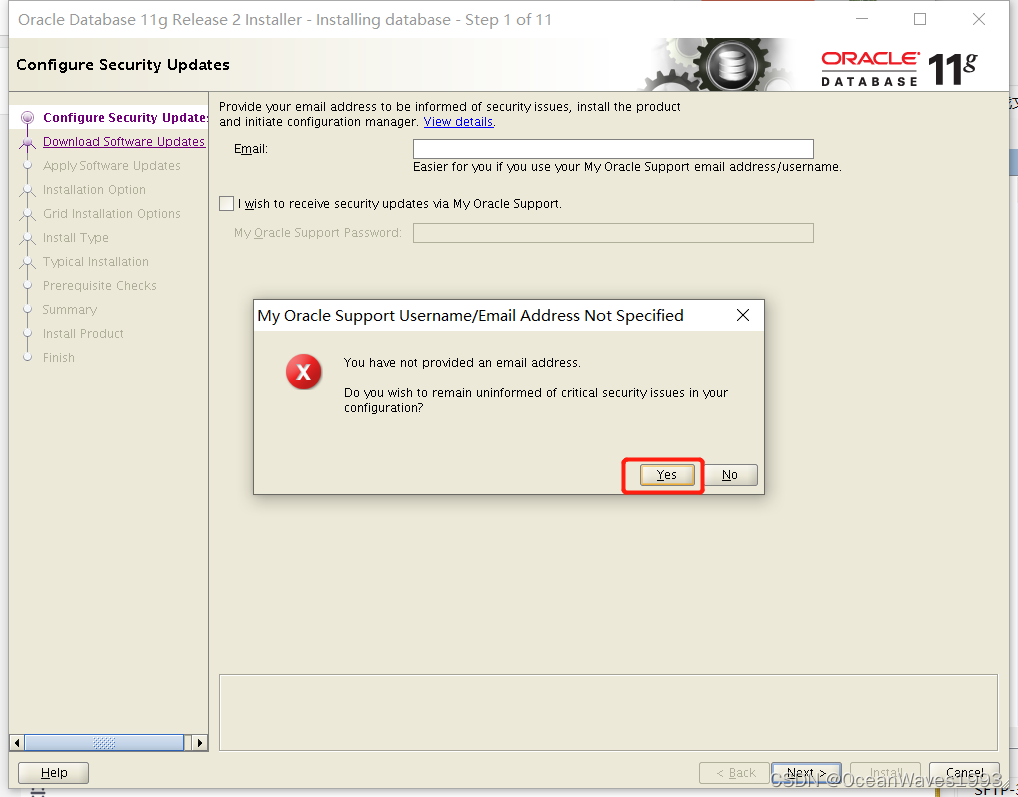Go to previous step with Back

click(734, 772)
